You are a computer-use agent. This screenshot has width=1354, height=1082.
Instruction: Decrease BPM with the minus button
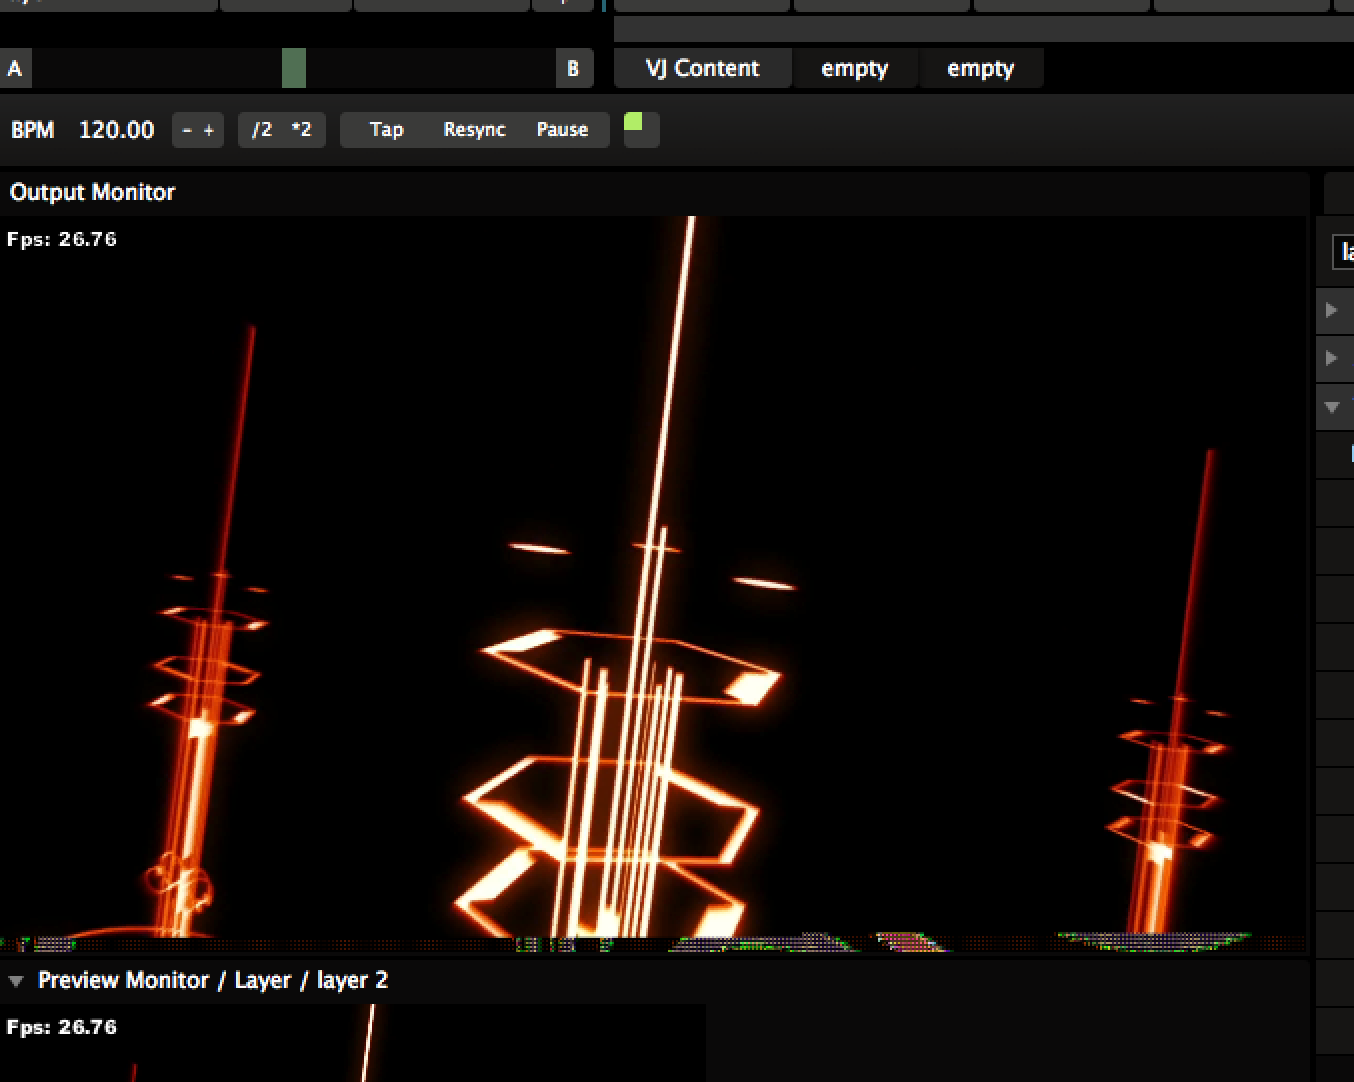187,130
